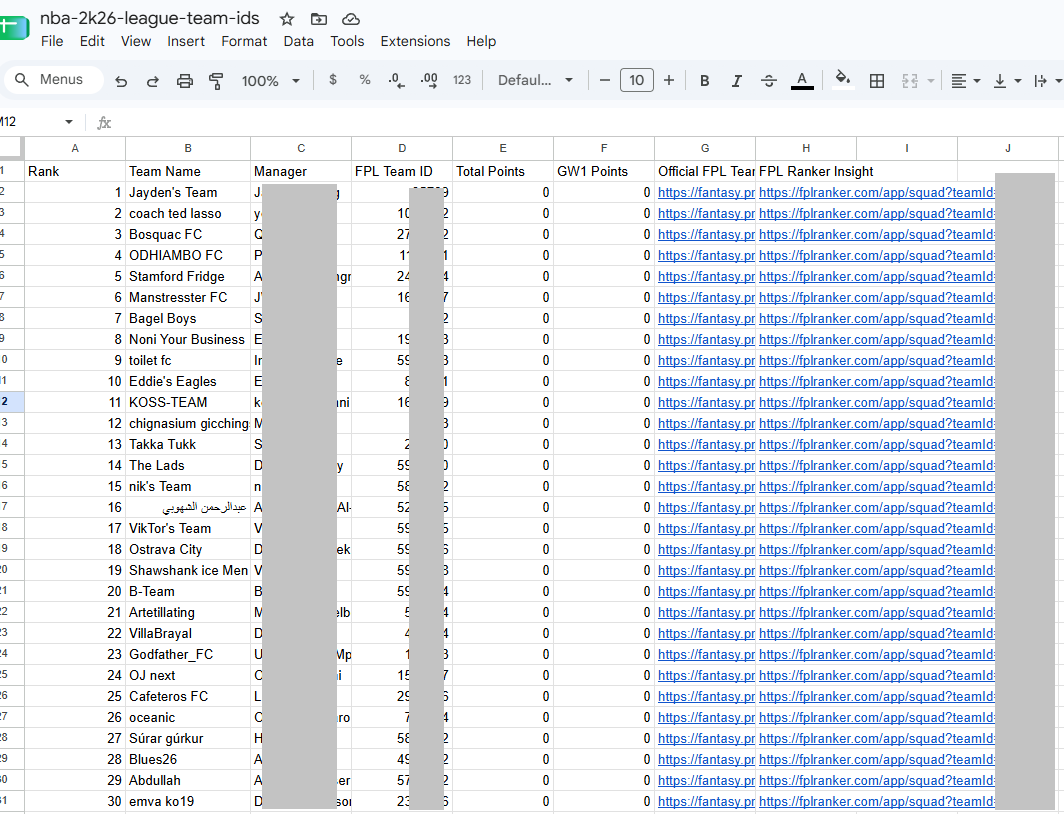
Task: Open text wrapping dropdown
Action: click(x=1046, y=81)
